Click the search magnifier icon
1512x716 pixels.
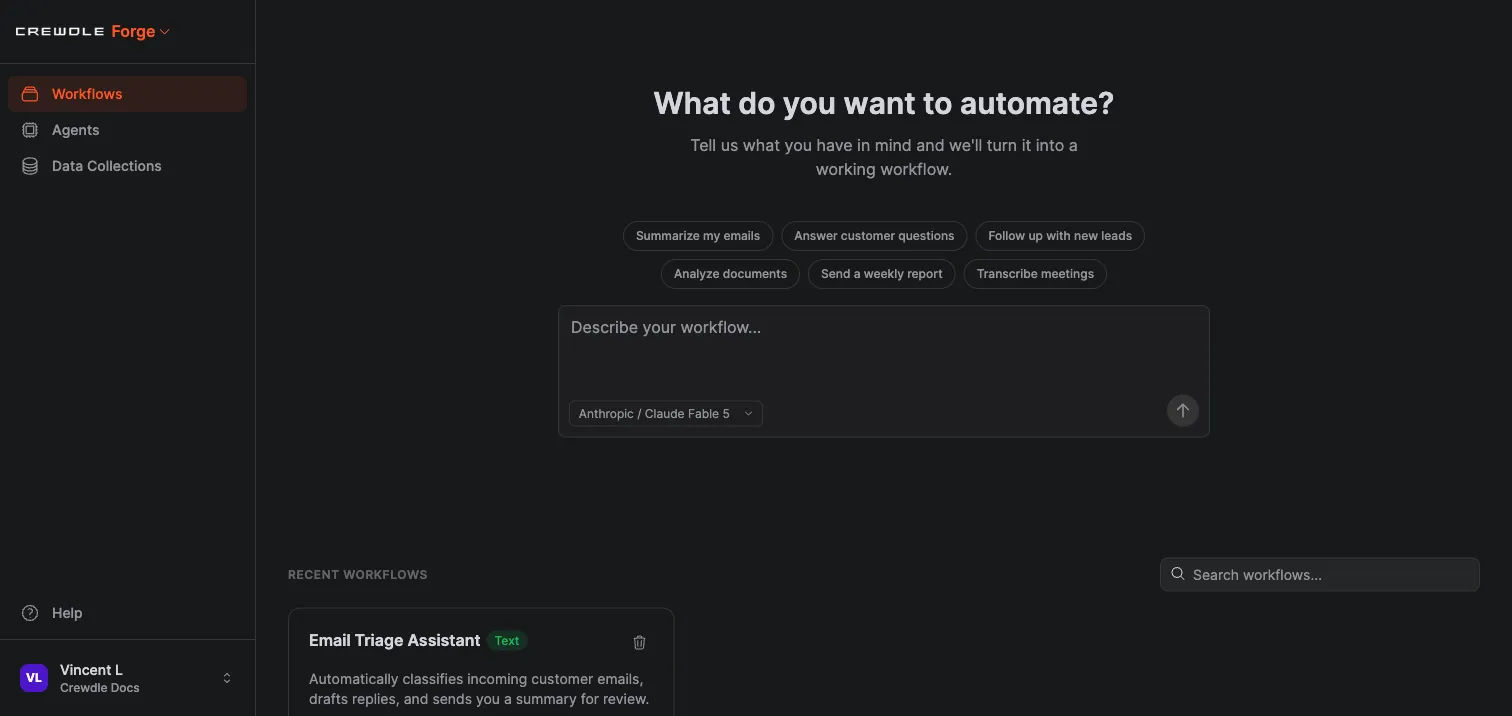pyautogui.click(x=1178, y=575)
